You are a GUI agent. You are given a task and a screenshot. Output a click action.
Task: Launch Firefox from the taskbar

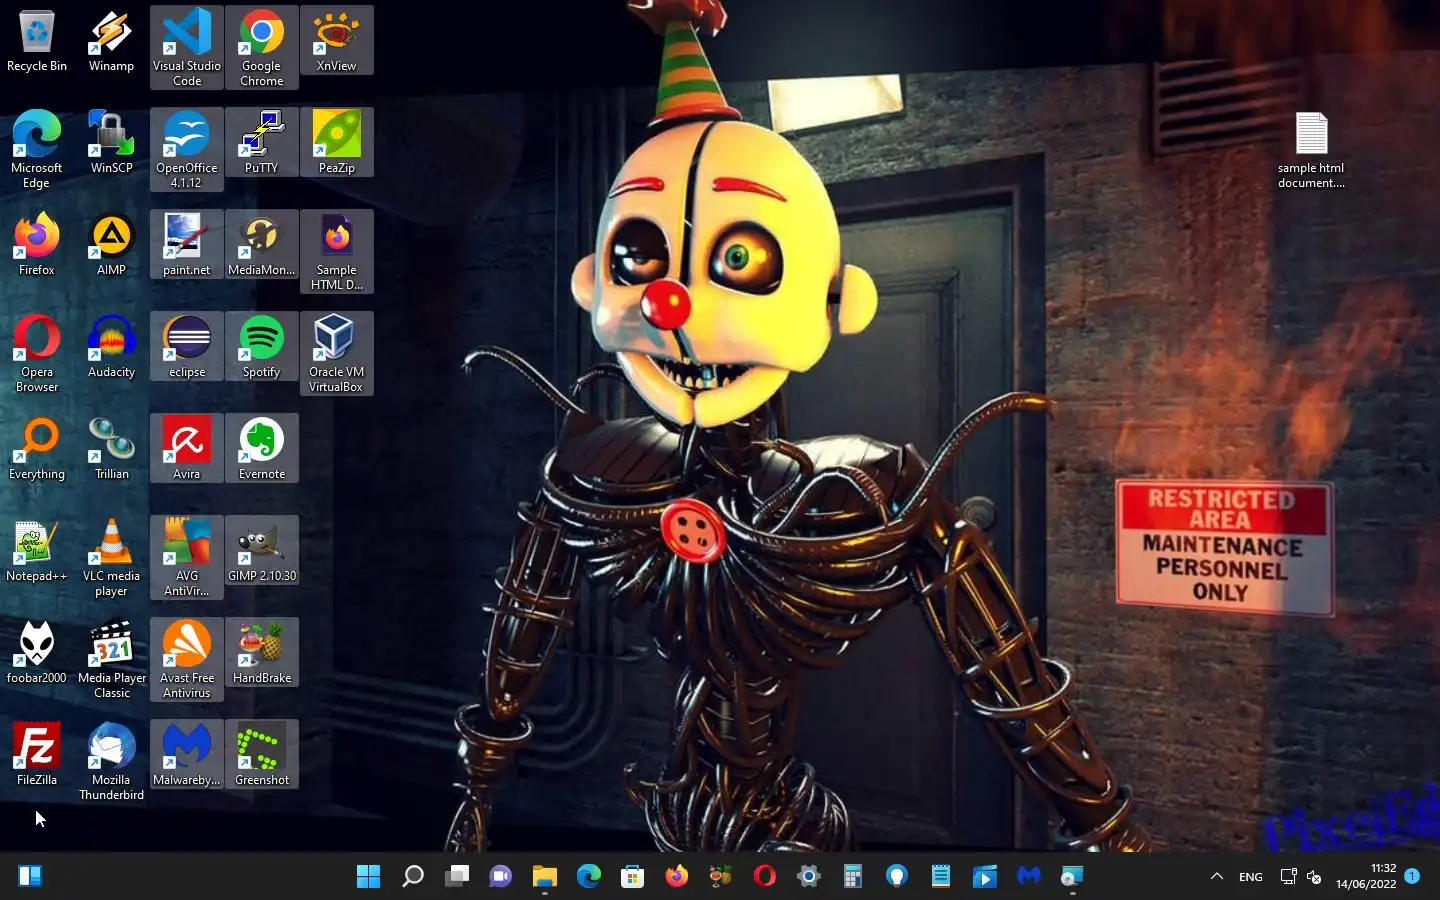pos(677,877)
